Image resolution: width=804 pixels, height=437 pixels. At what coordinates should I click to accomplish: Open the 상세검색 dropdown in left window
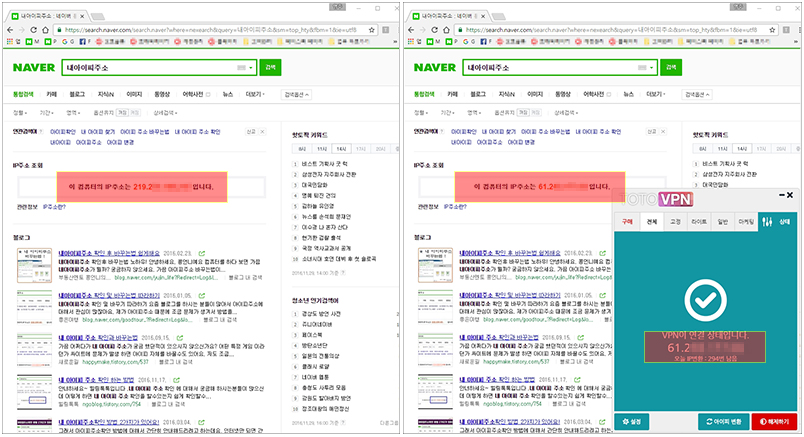(166, 112)
